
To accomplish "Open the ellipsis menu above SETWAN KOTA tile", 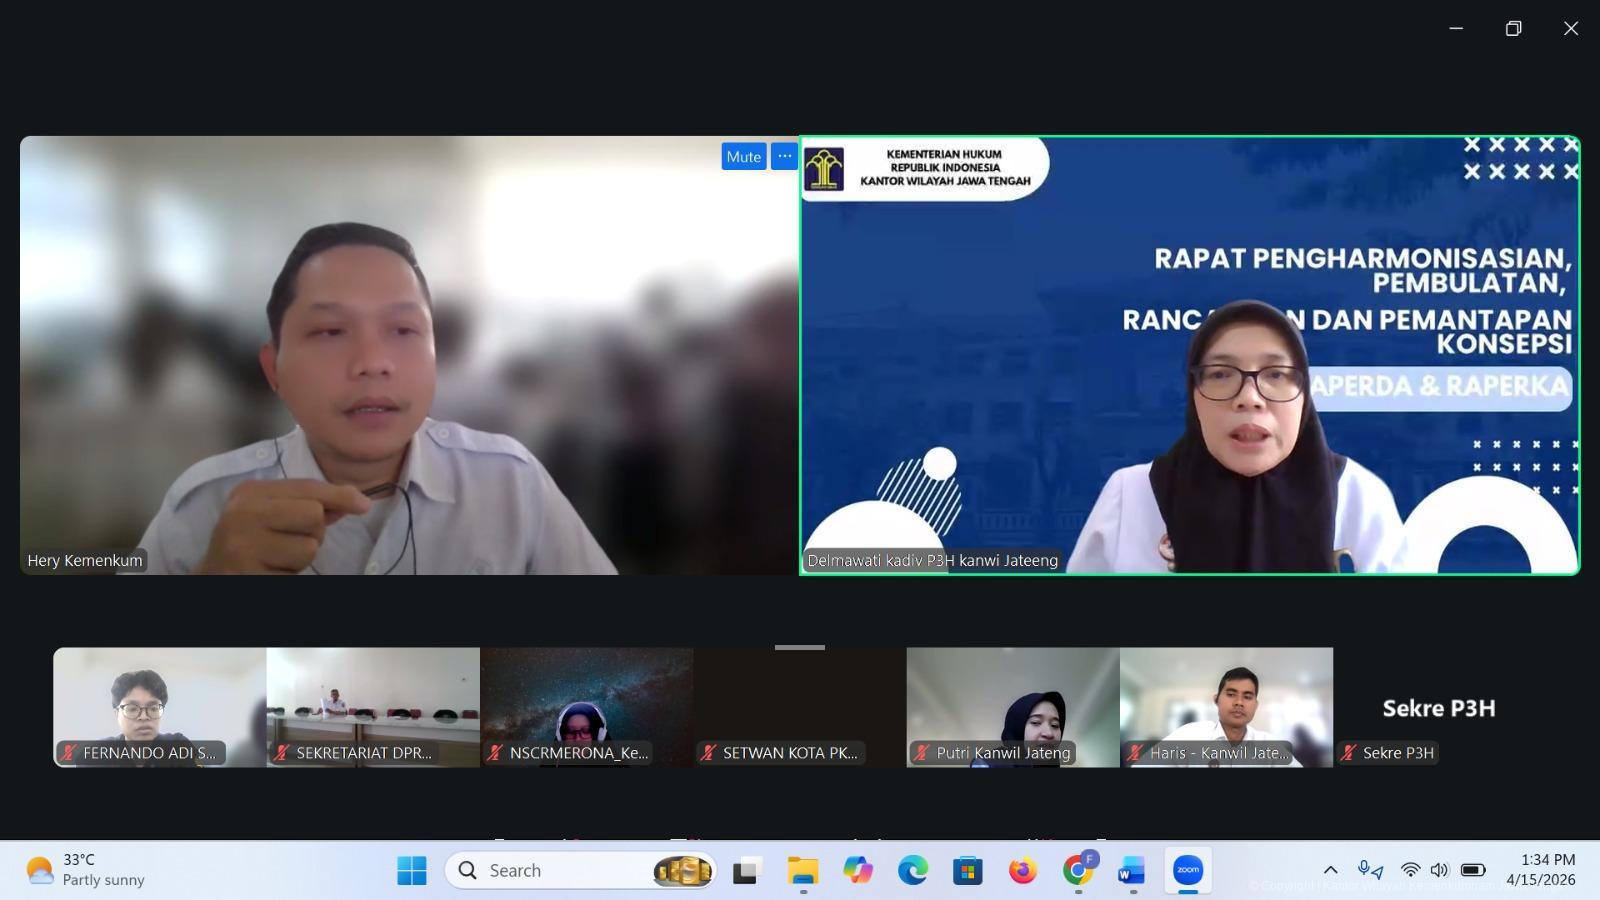I will 800,647.
